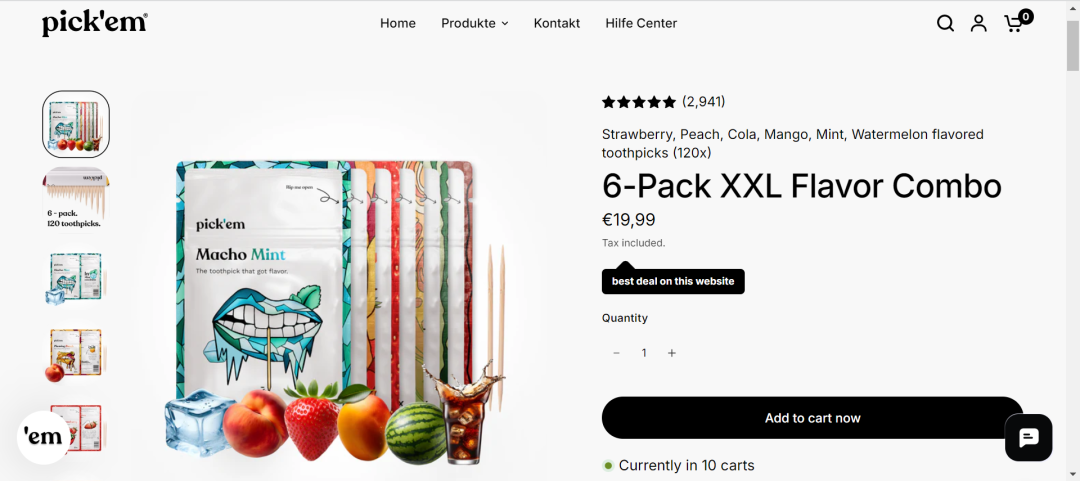Open the Home menu item
Screen dimensions: 1080x481
(398, 23)
